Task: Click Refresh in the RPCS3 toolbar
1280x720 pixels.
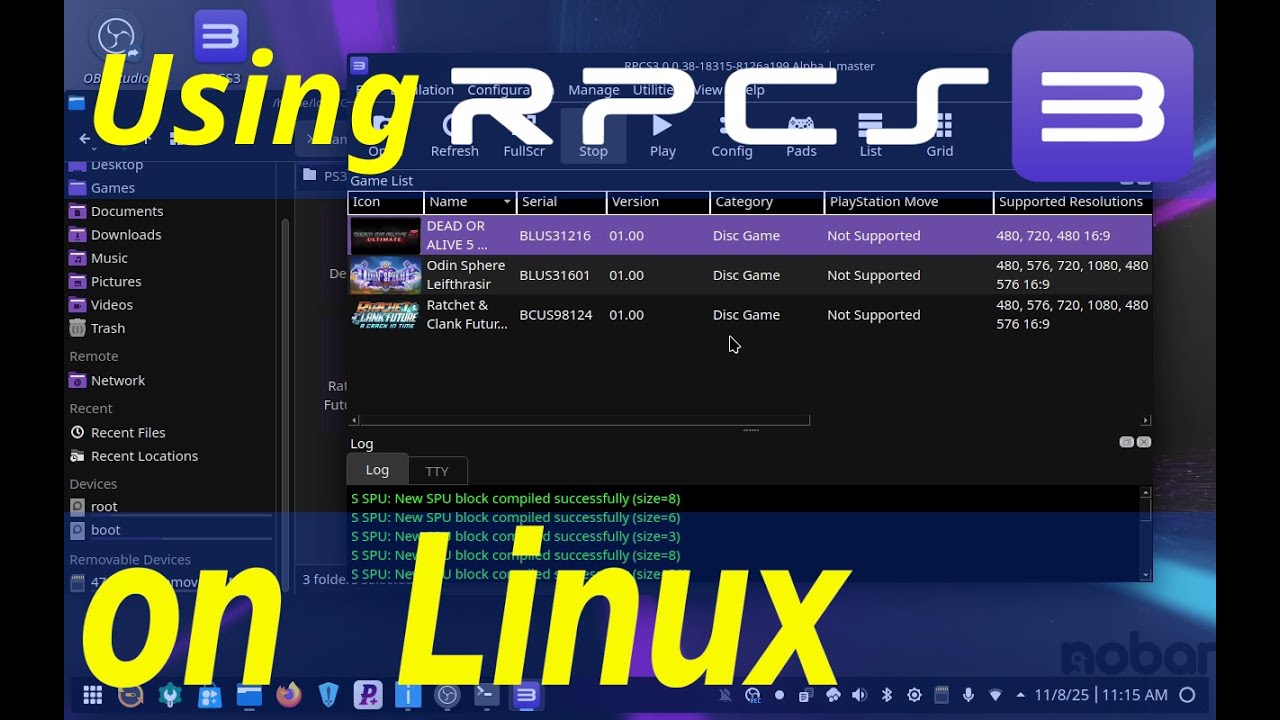Action: [x=455, y=136]
